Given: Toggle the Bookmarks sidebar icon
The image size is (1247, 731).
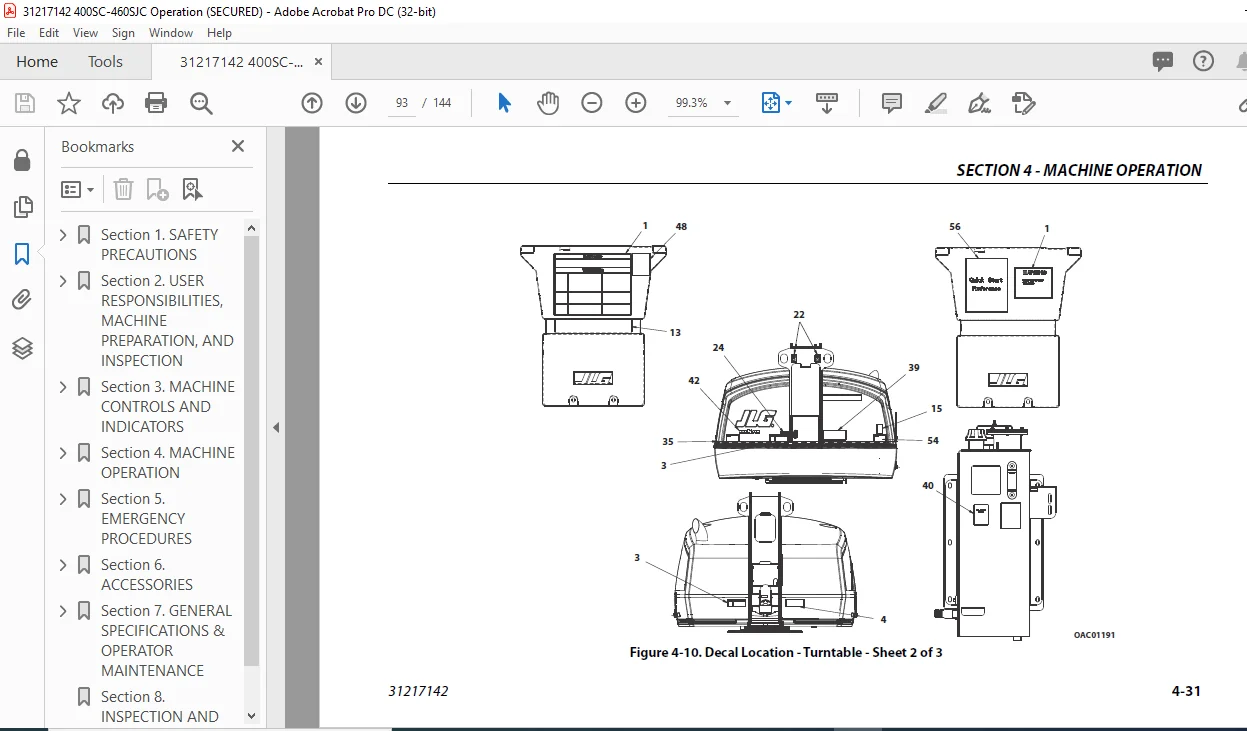Looking at the screenshot, I should [22, 254].
